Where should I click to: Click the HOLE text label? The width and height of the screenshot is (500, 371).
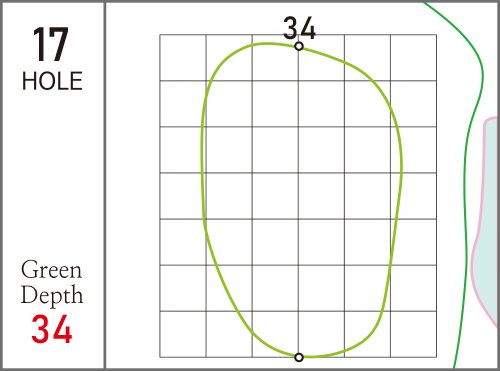pos(52,81)
